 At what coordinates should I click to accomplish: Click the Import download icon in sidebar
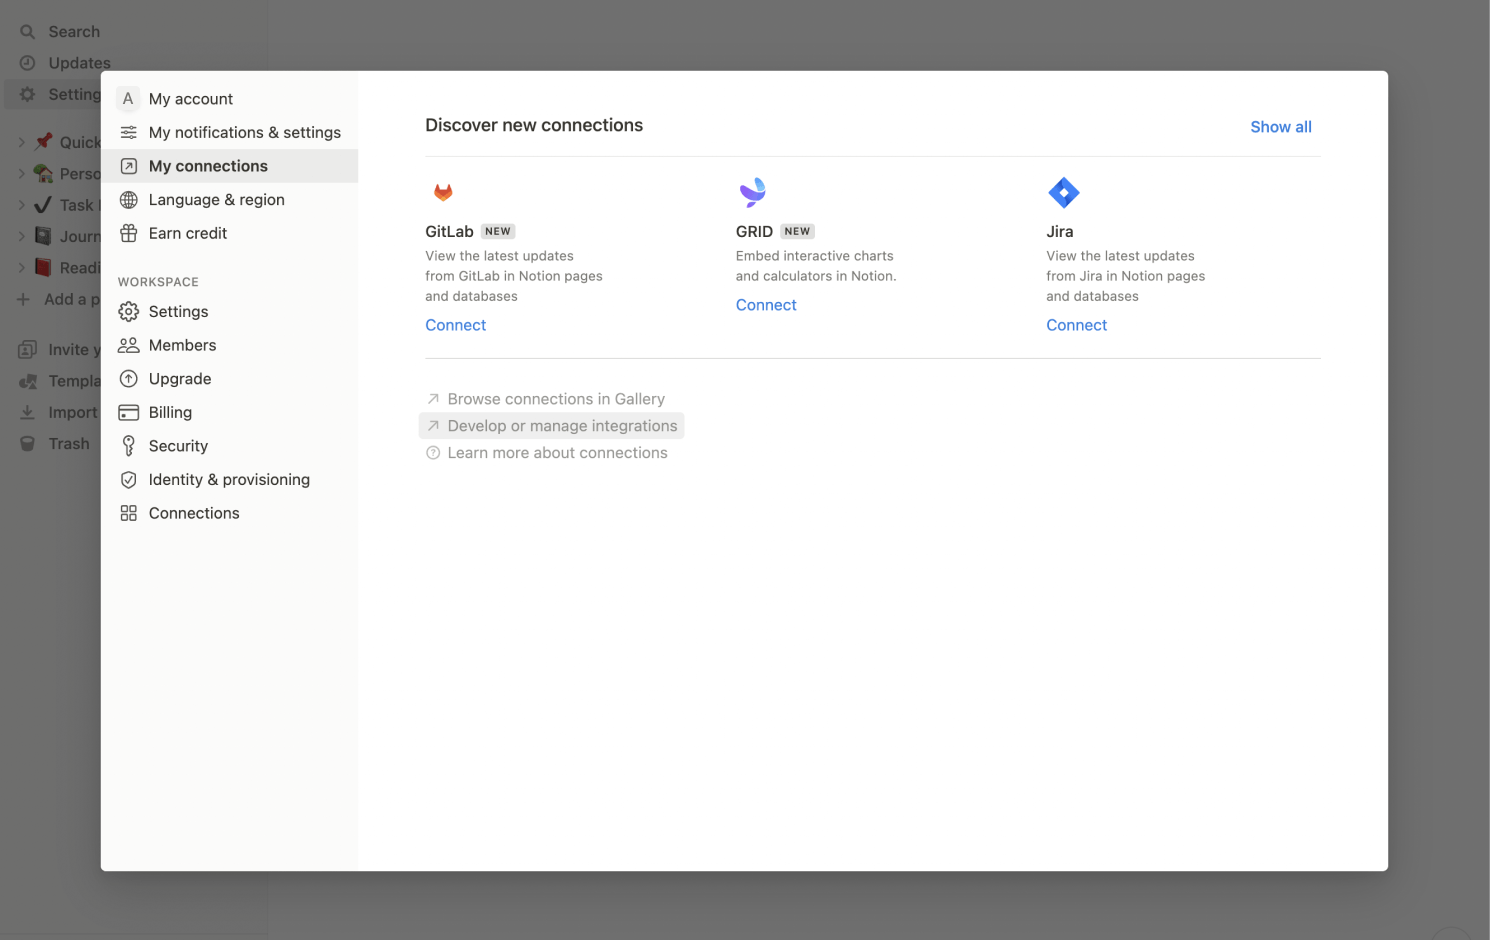[27, 412]
